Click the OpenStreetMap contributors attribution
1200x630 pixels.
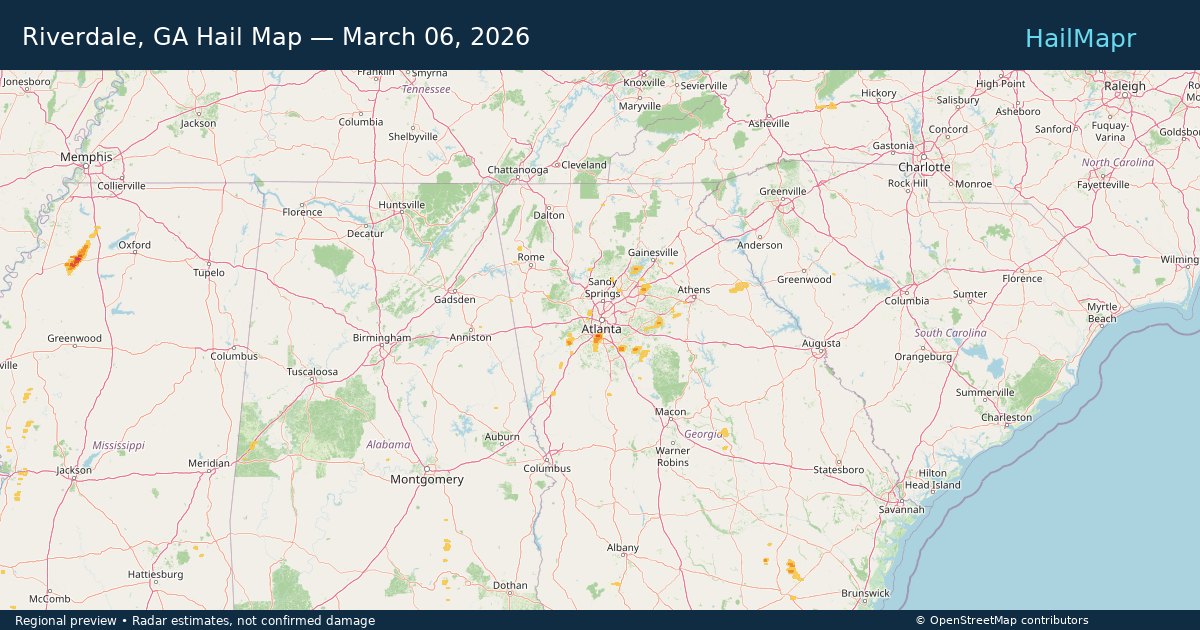click(x=1001, y=621)
